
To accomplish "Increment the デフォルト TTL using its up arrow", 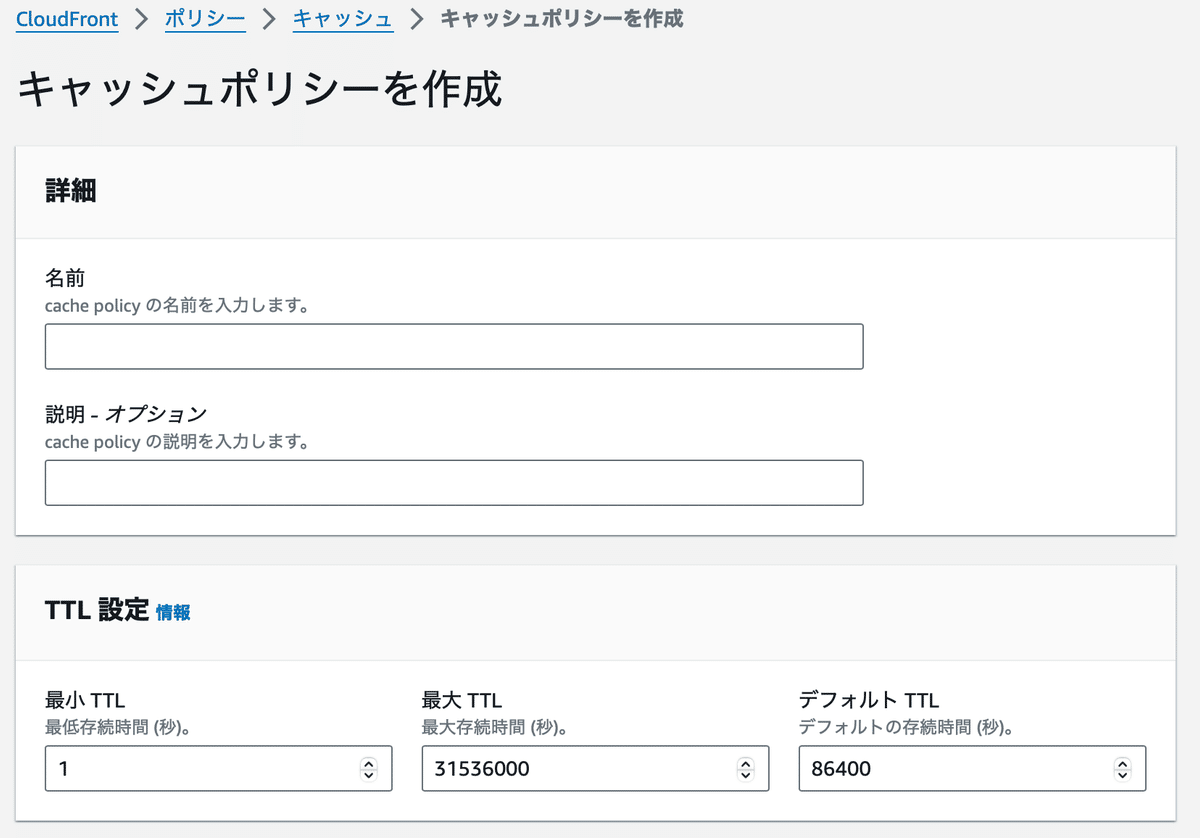I will click(x=1123, y=763).
